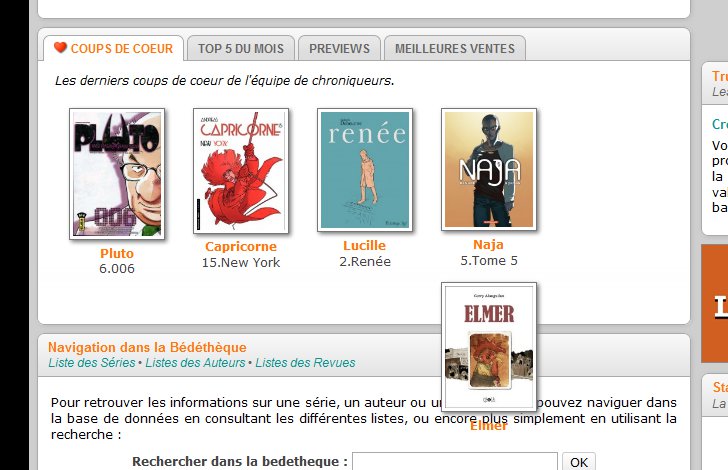This screenshot has width=728, height=470.
Task: Follow the Capricorne title link
Action: click(x=241, y=246)
